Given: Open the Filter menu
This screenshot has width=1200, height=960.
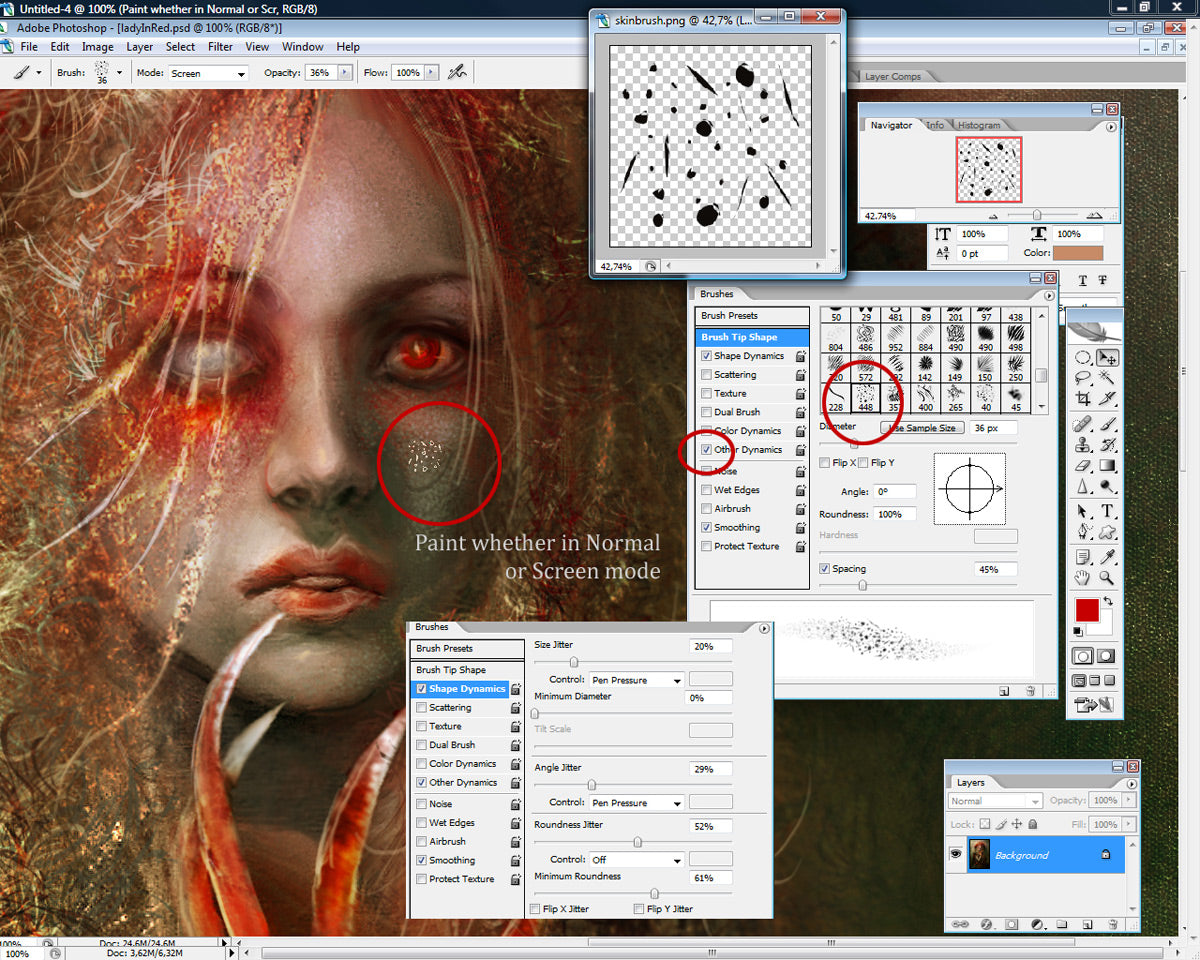Looking at the screenshot, I should [x=220, y=47].
